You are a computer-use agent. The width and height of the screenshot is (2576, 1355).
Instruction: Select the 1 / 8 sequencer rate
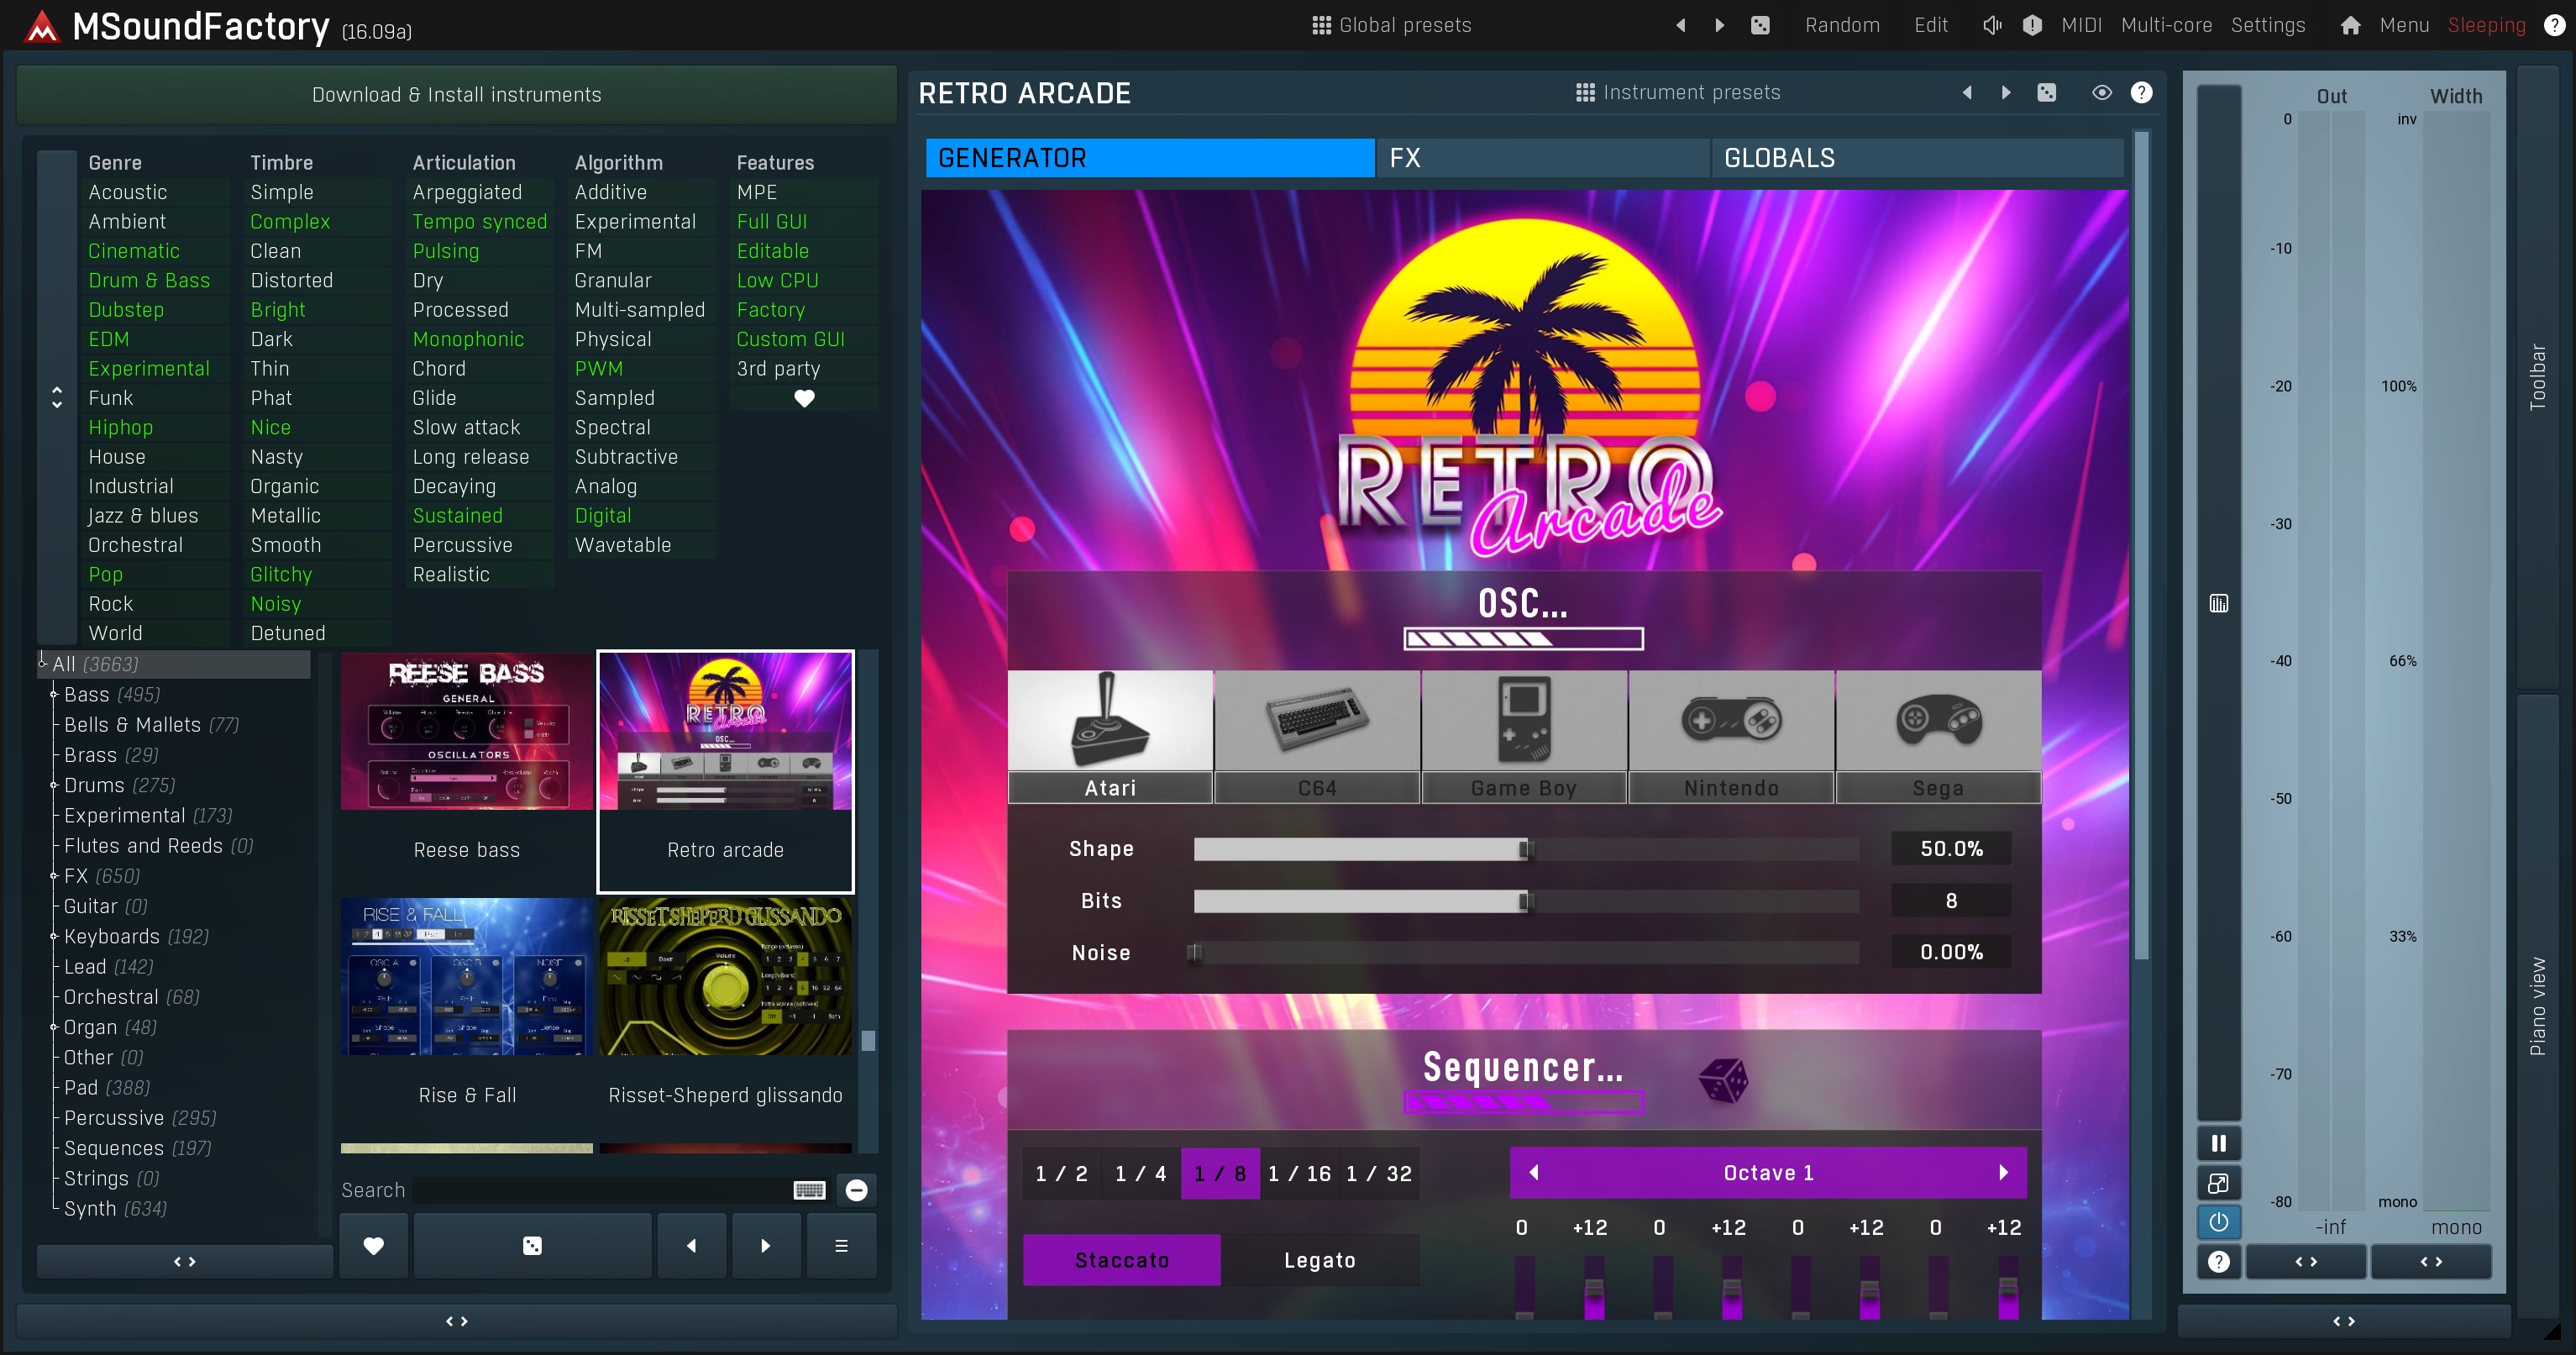[1220, 1174]
